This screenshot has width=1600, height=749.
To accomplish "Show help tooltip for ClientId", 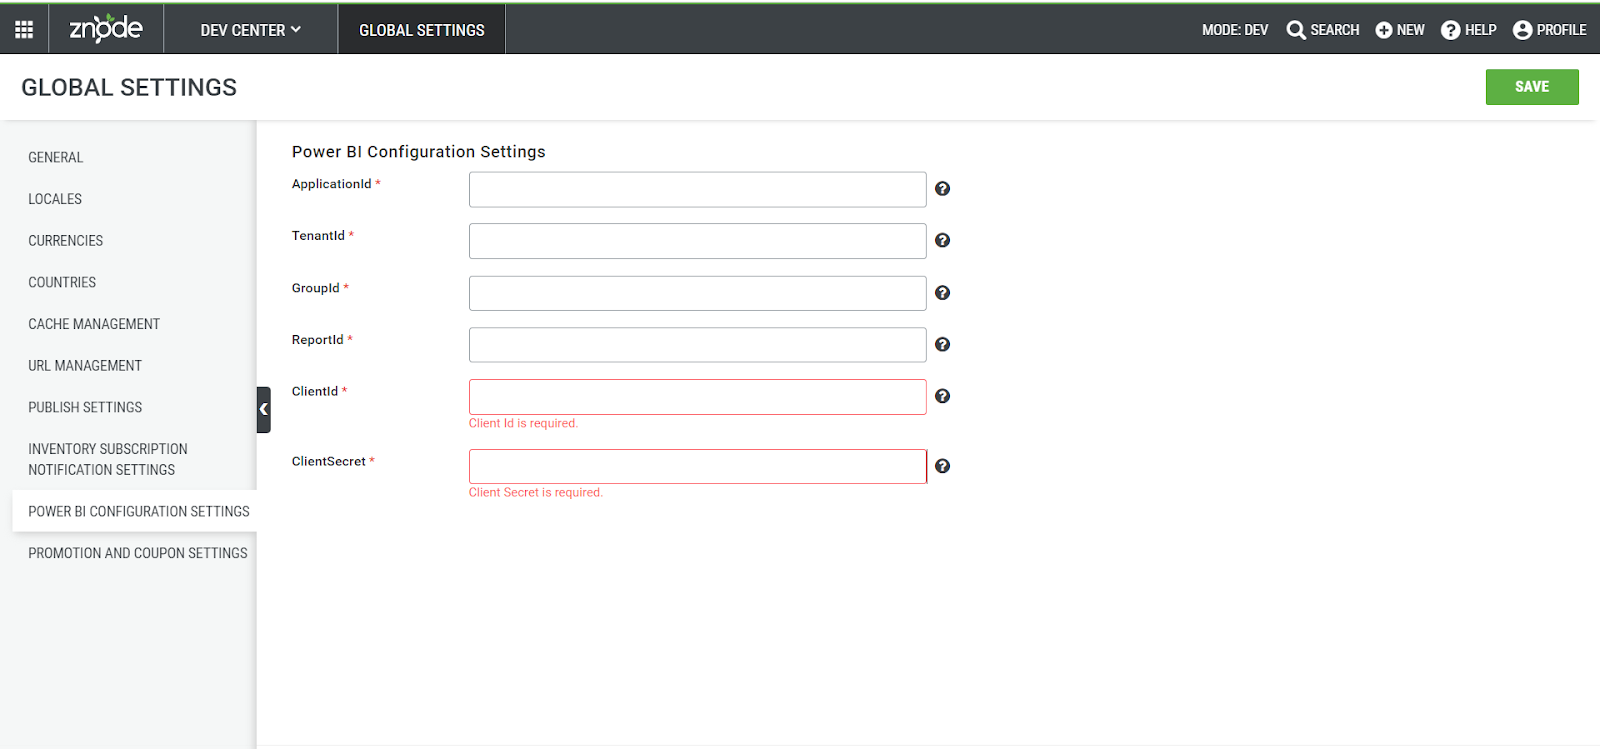I will [x=942, y=396].
